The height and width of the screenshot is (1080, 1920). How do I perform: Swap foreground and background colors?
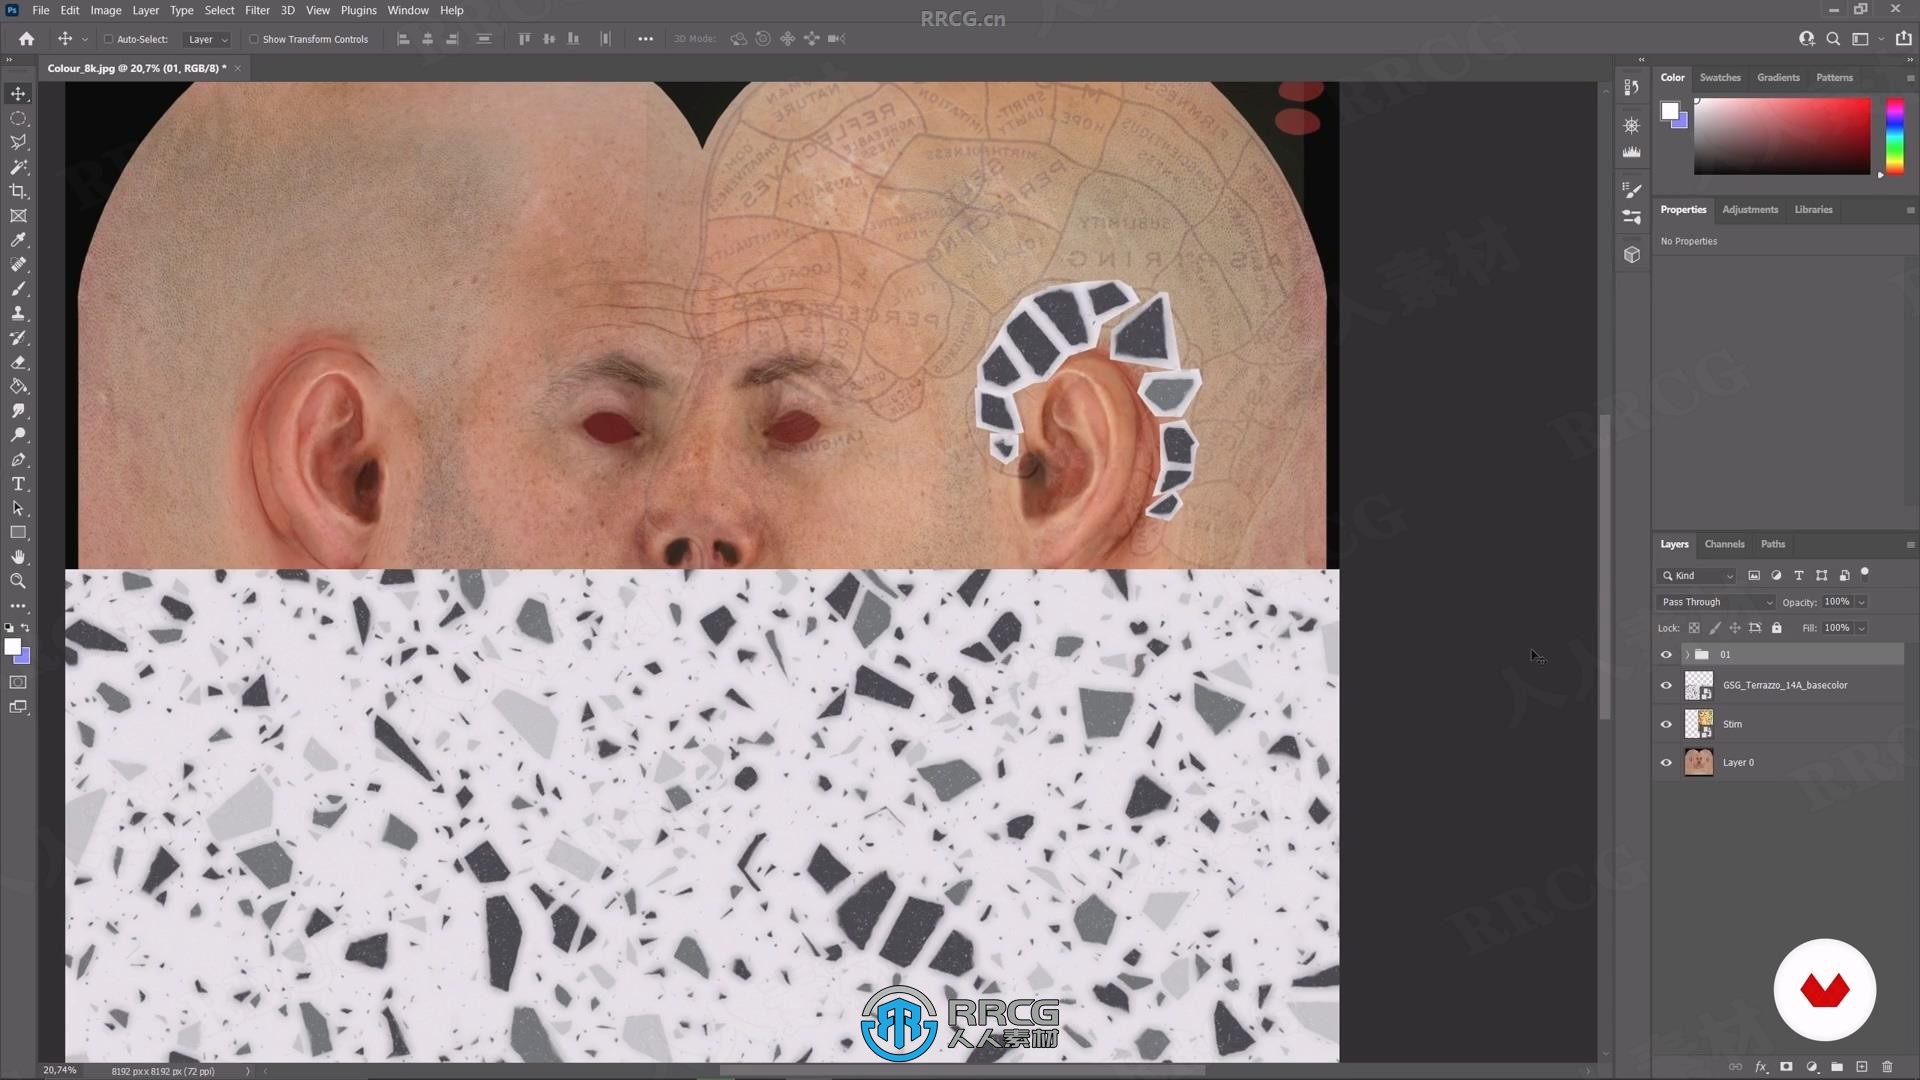pyautogui.click(x=25, y=628)
